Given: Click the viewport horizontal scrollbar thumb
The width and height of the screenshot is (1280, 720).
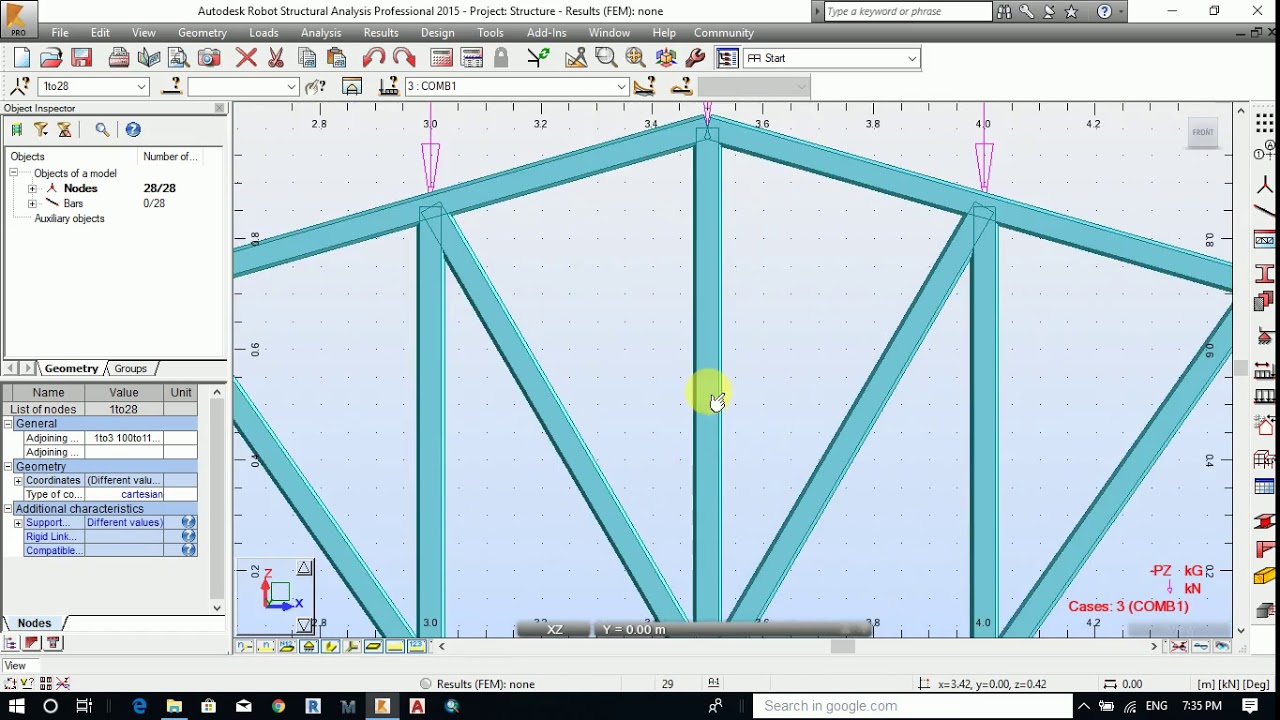Looking at the screenshot, I should click(843, 646).
